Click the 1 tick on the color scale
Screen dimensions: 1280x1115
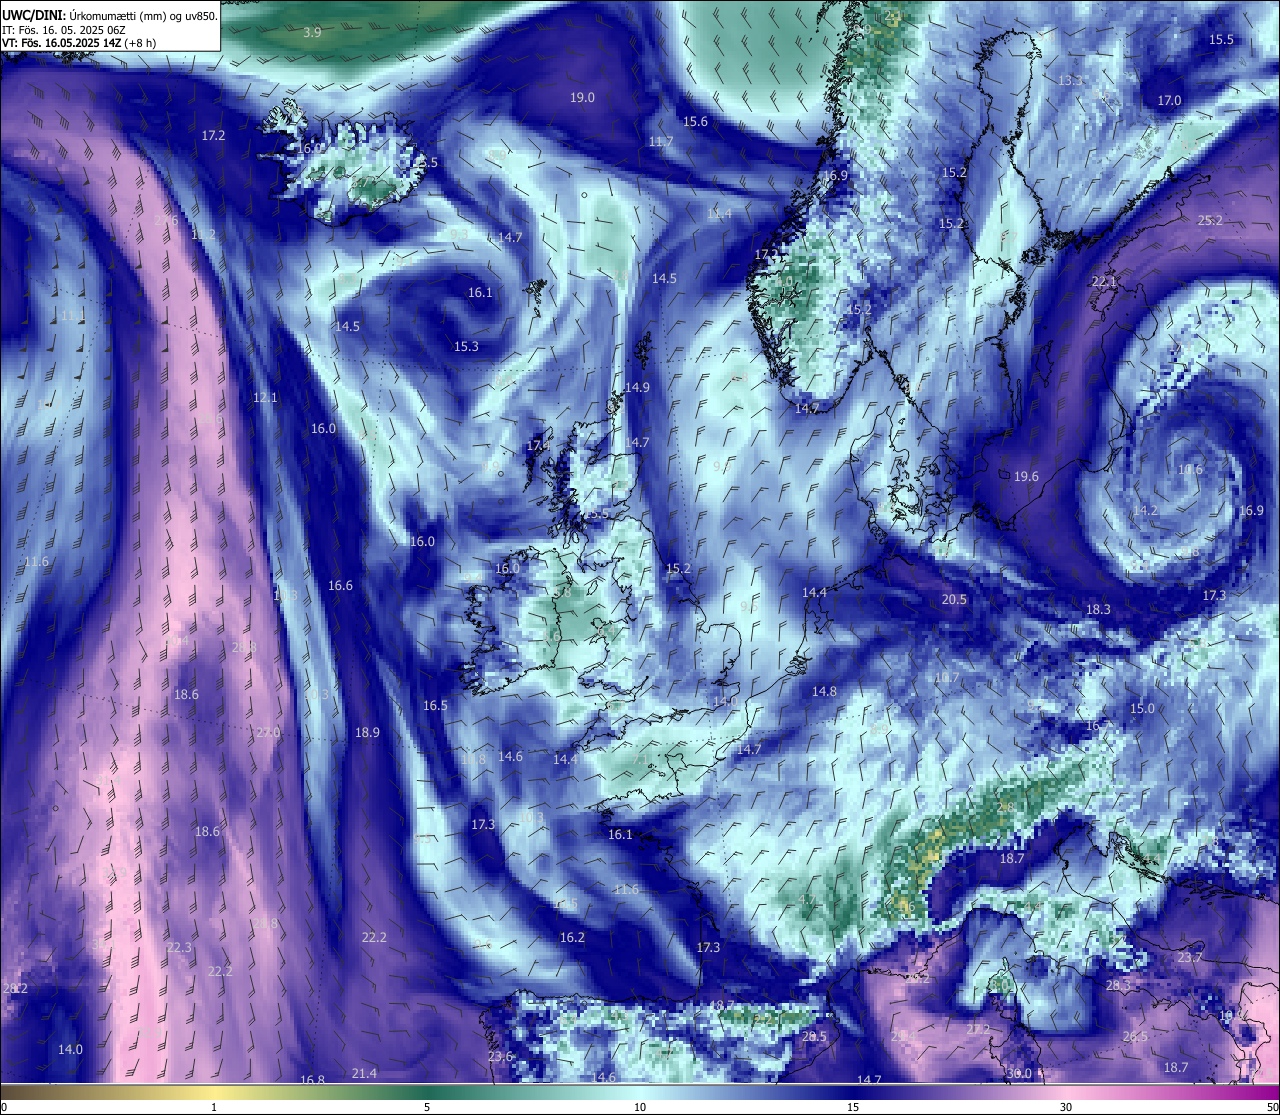pyautogui.click(x=214, y=1107)
